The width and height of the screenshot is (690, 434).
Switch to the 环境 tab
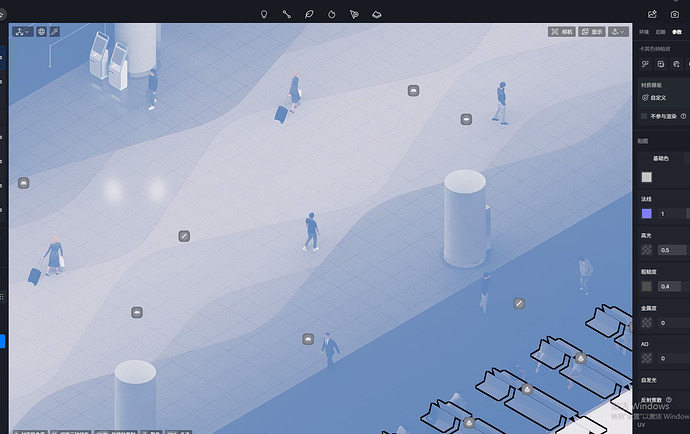[644, 32]
